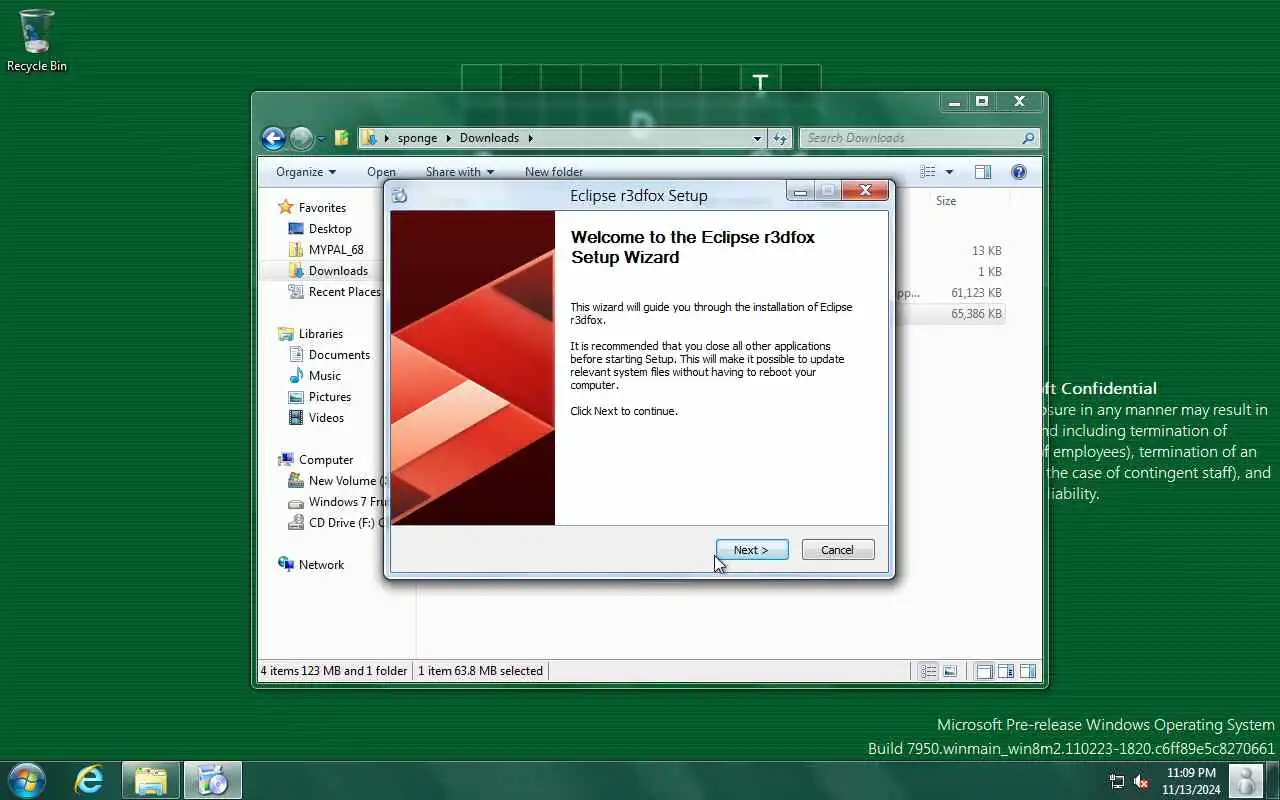1280x800 pixels.
Task: Select Downloads in navigation pane
Action: tap(328, 270)
